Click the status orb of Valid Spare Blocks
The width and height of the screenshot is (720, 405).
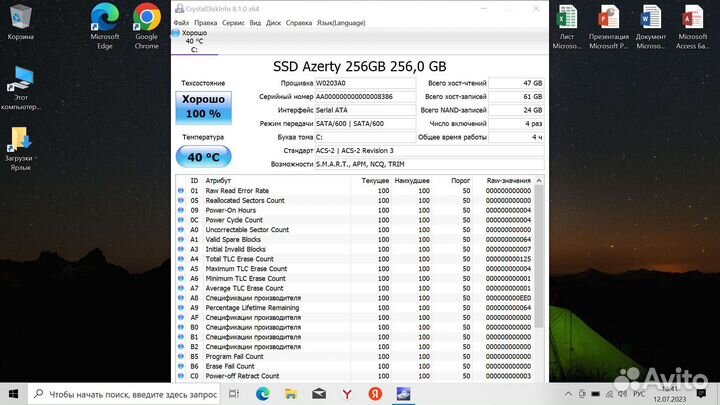point(181,239)
